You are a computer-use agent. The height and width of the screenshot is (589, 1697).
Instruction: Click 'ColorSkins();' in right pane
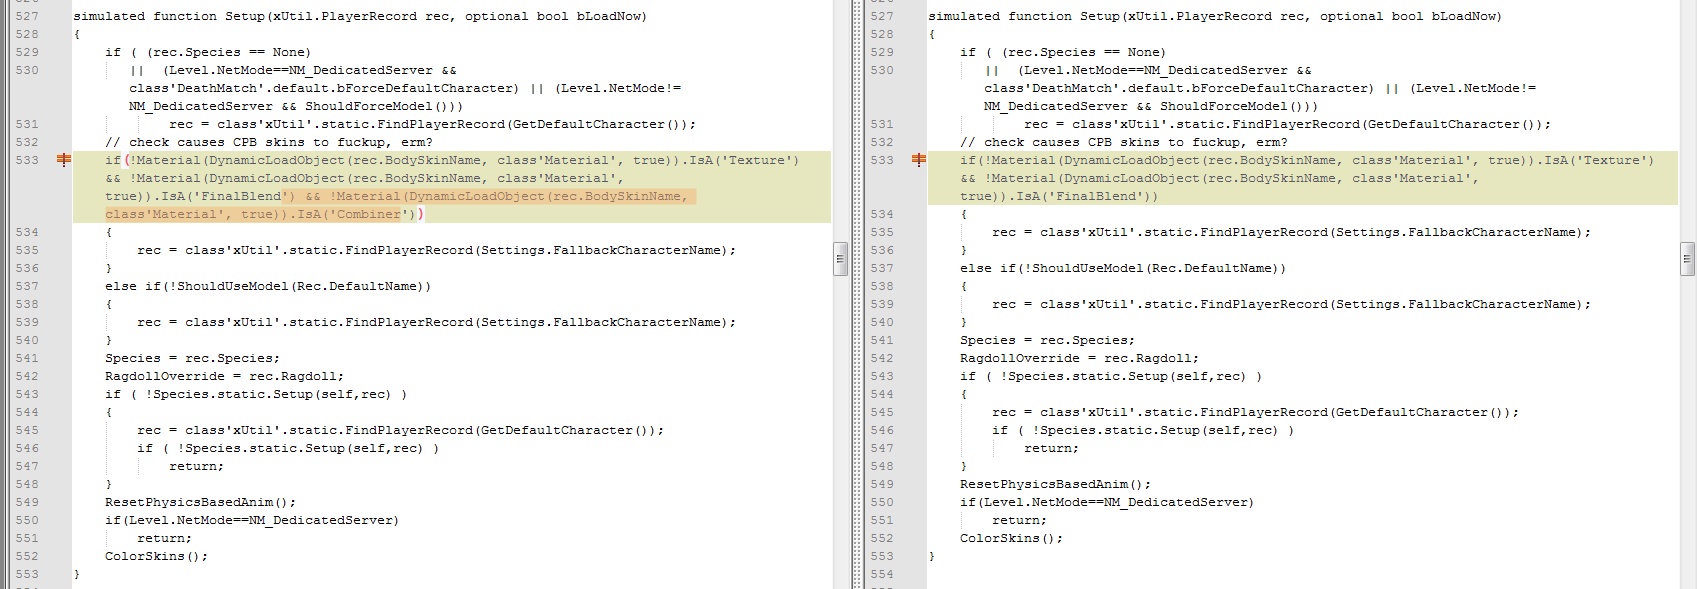pos(1012,538)
